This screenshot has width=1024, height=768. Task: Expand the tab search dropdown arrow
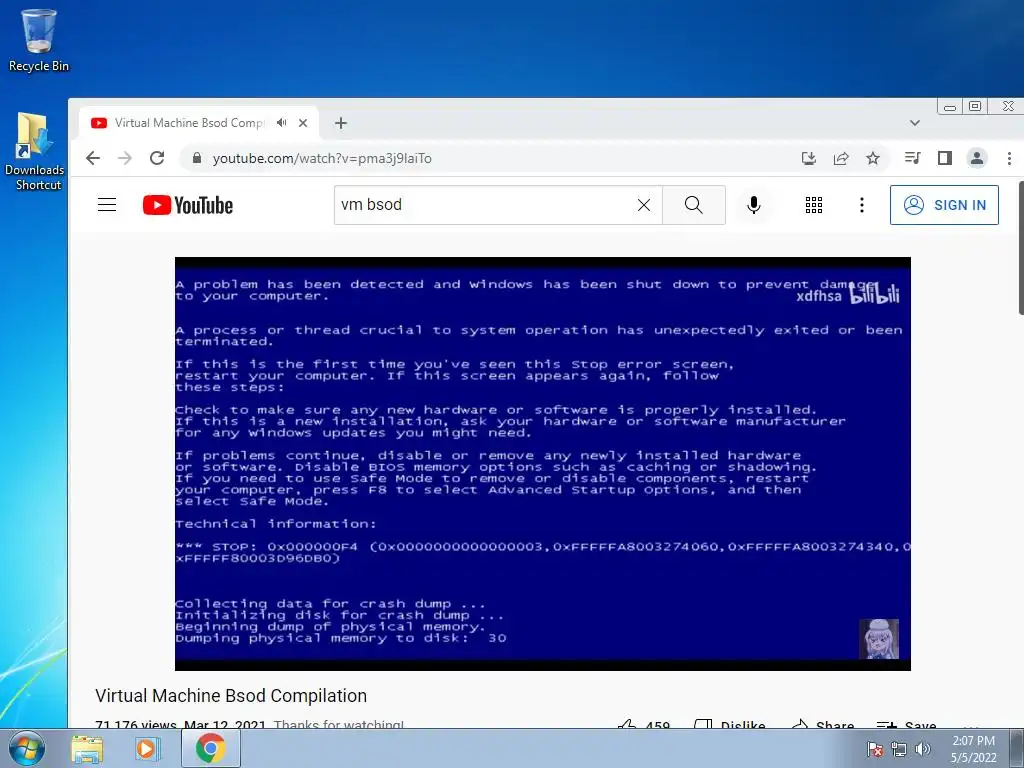point(915,123)
